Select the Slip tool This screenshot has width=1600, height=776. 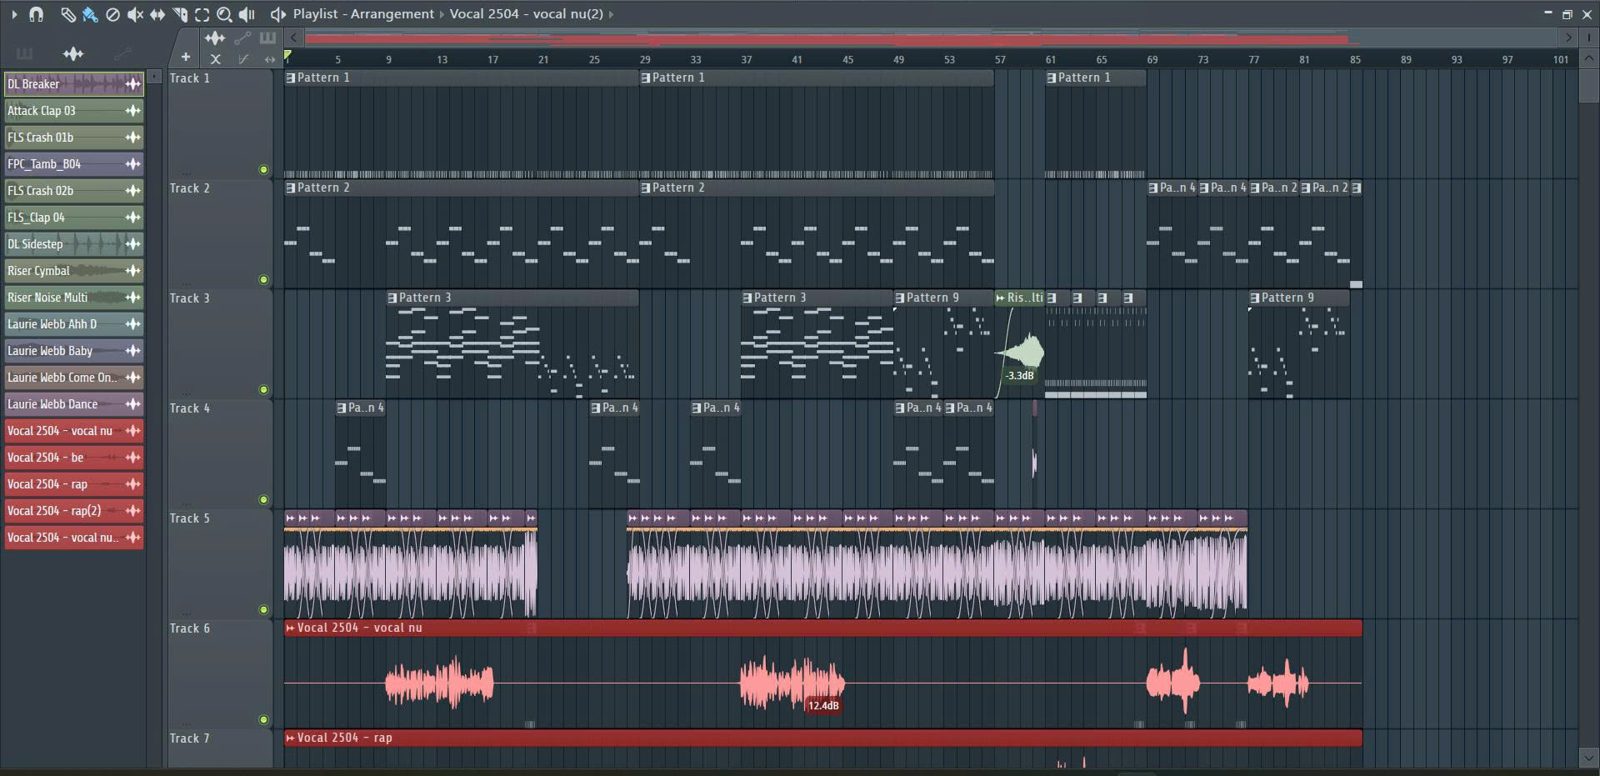(x=157, y=14)
